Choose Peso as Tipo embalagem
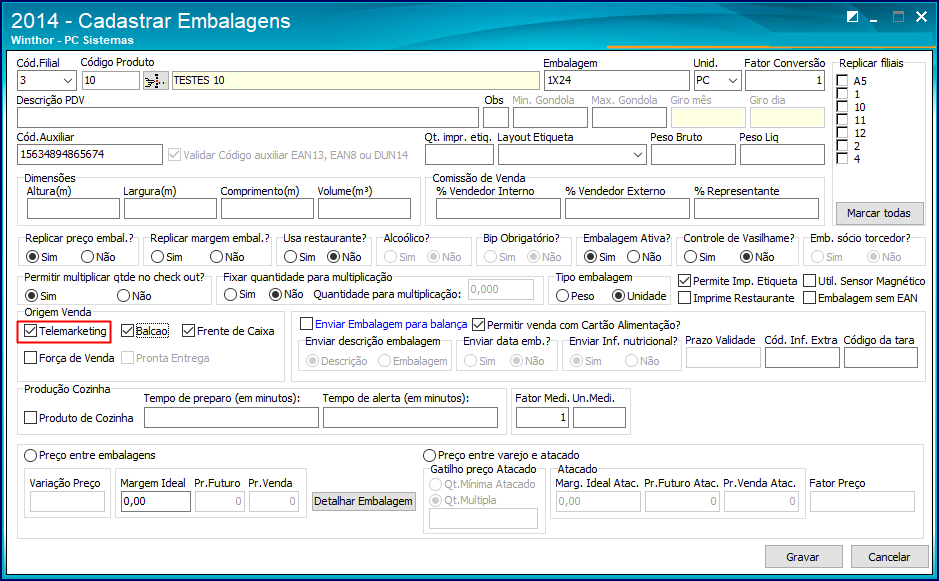This screenshot has height=581, width=939. tap(563, 296)
